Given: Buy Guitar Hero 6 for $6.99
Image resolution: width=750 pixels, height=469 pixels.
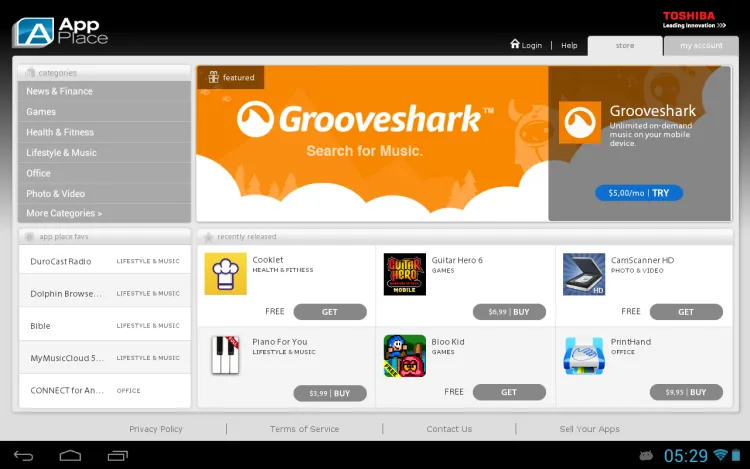Looking at the screenshot, I should (509, 312).
